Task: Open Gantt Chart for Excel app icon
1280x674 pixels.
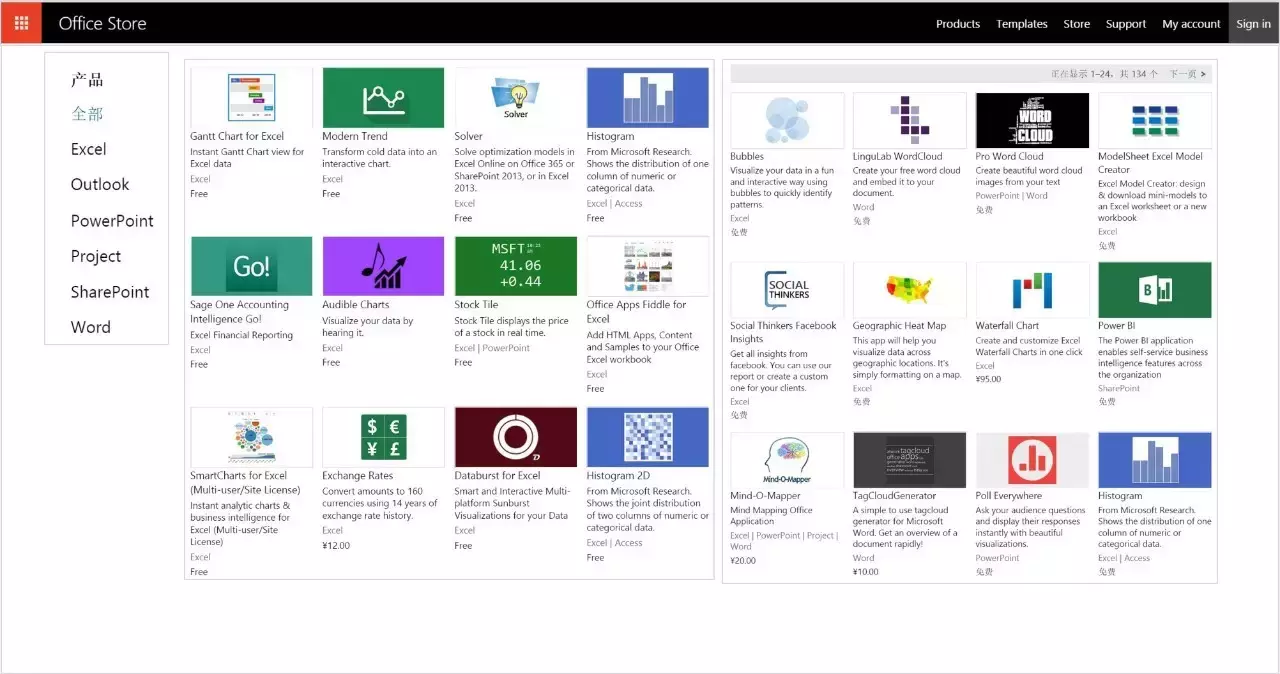Action: coord(251,97)
